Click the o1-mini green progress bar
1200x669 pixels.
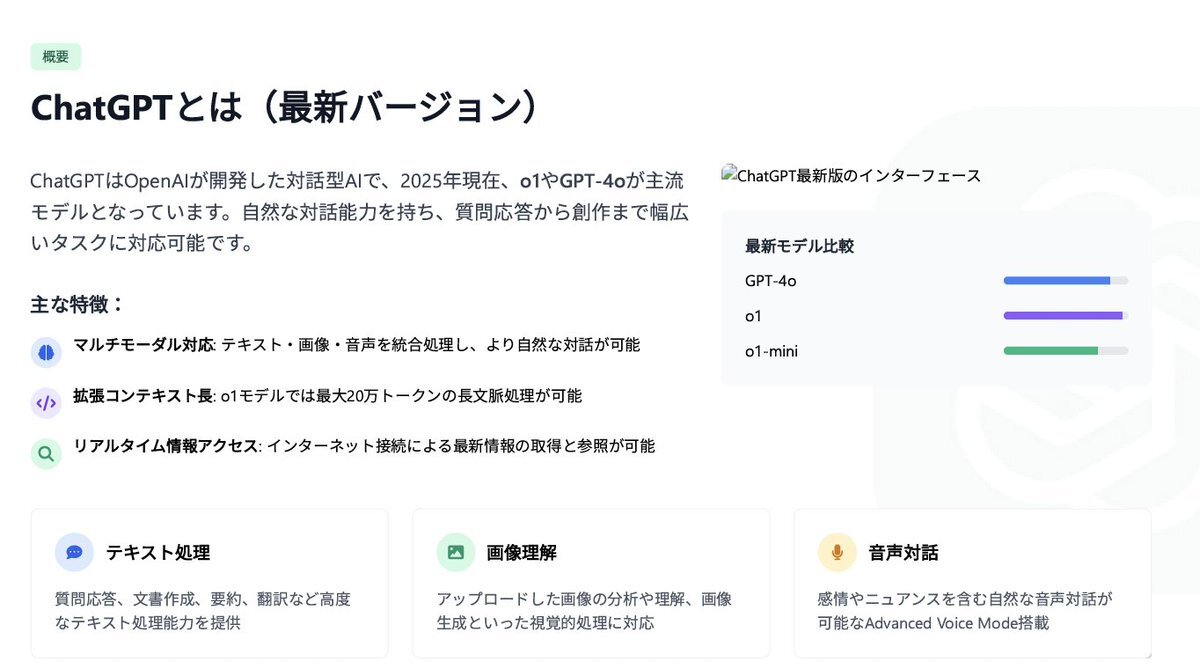(x=1066, y=351)
